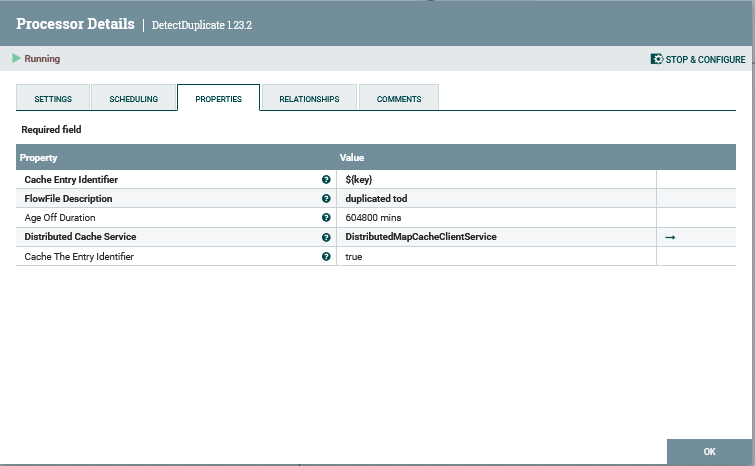View the Relationships tab
755x466 pixels.
(x=309, y=99)
